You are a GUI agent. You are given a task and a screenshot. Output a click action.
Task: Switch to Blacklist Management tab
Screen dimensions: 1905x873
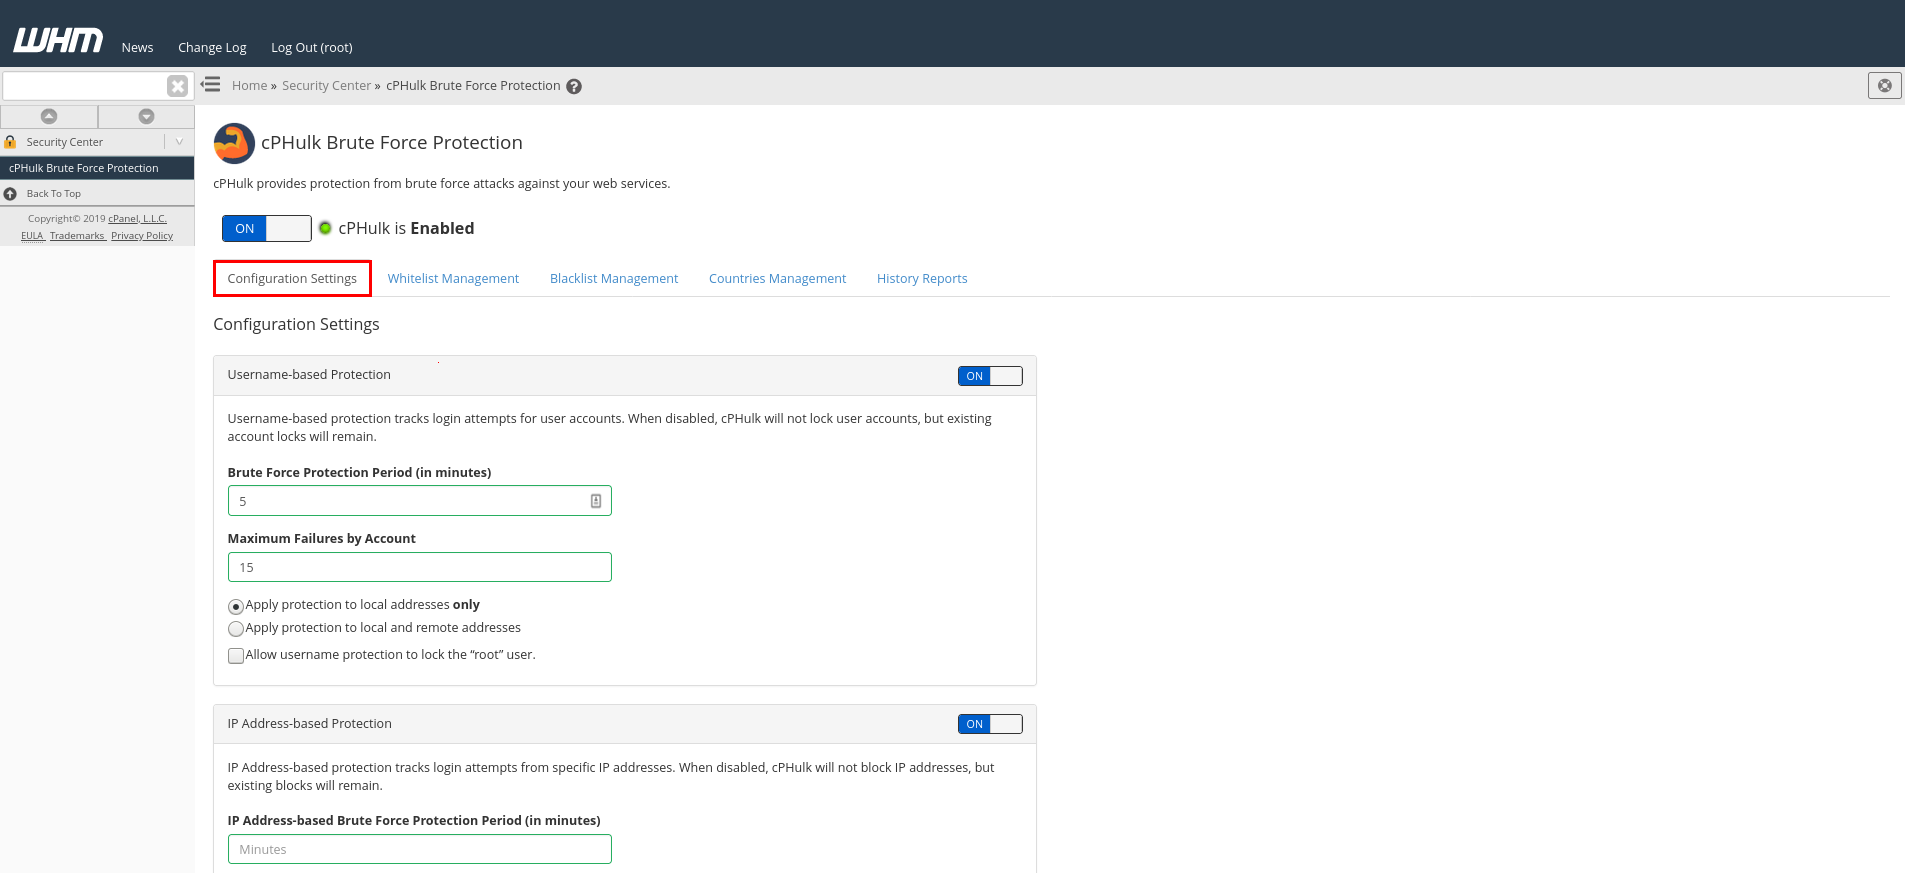pyautogui.click(x=614, y=278)
